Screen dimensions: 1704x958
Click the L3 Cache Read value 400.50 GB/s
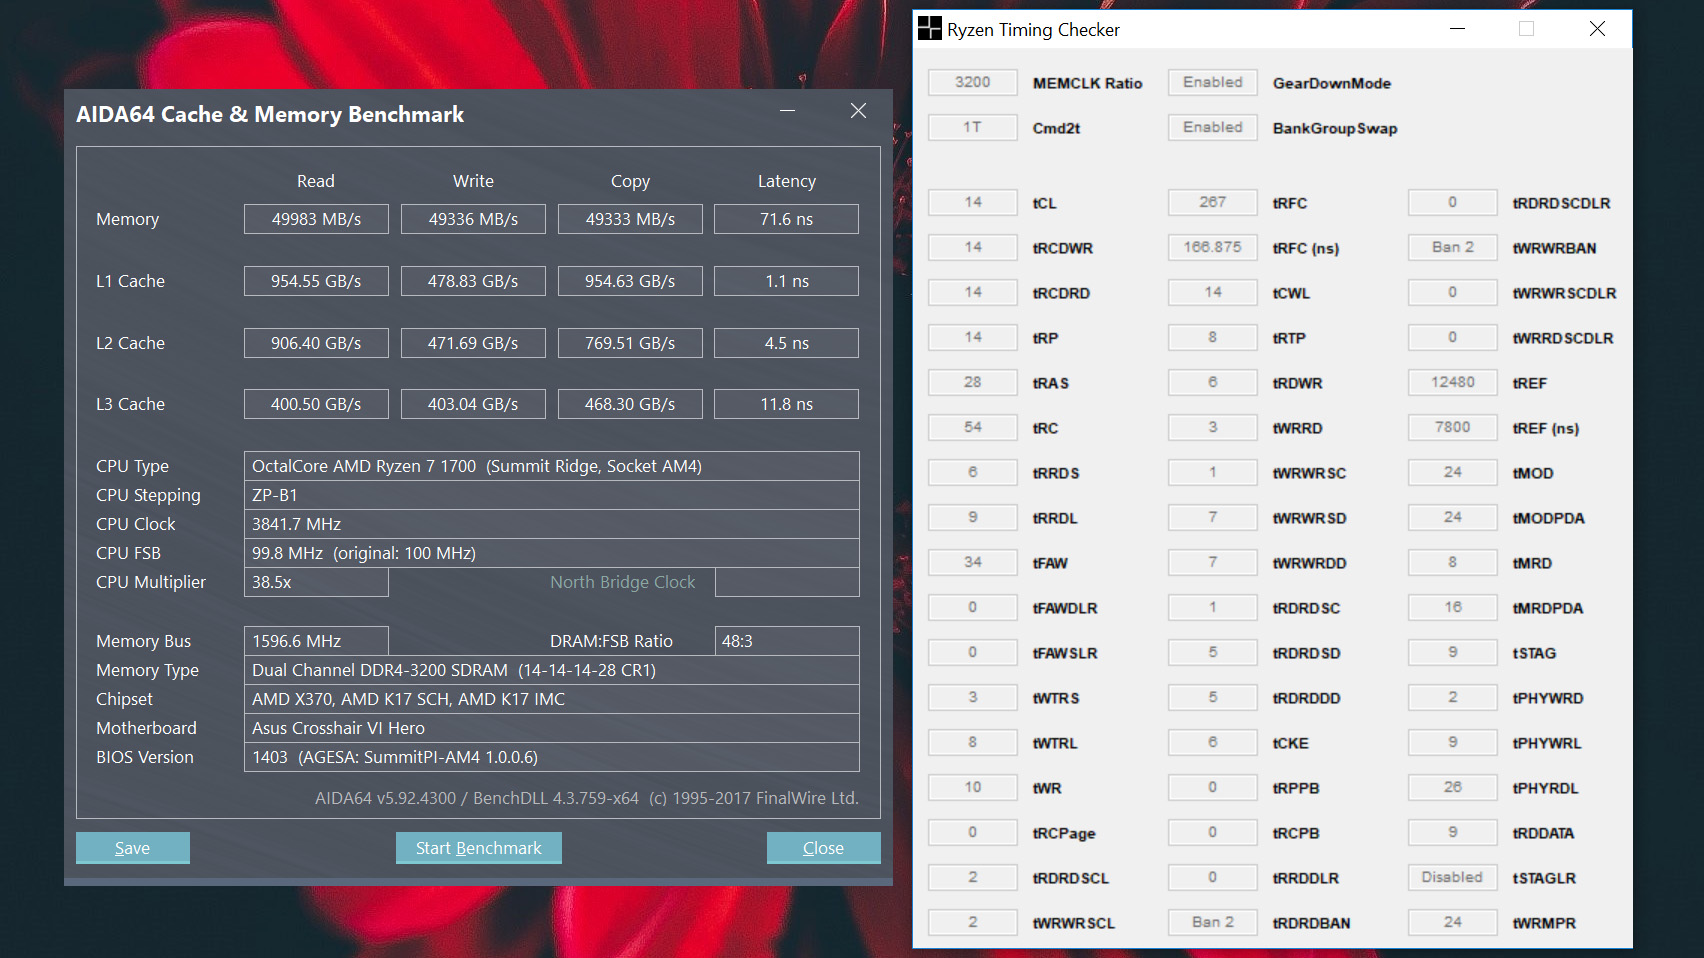click(x=316, y=404)
